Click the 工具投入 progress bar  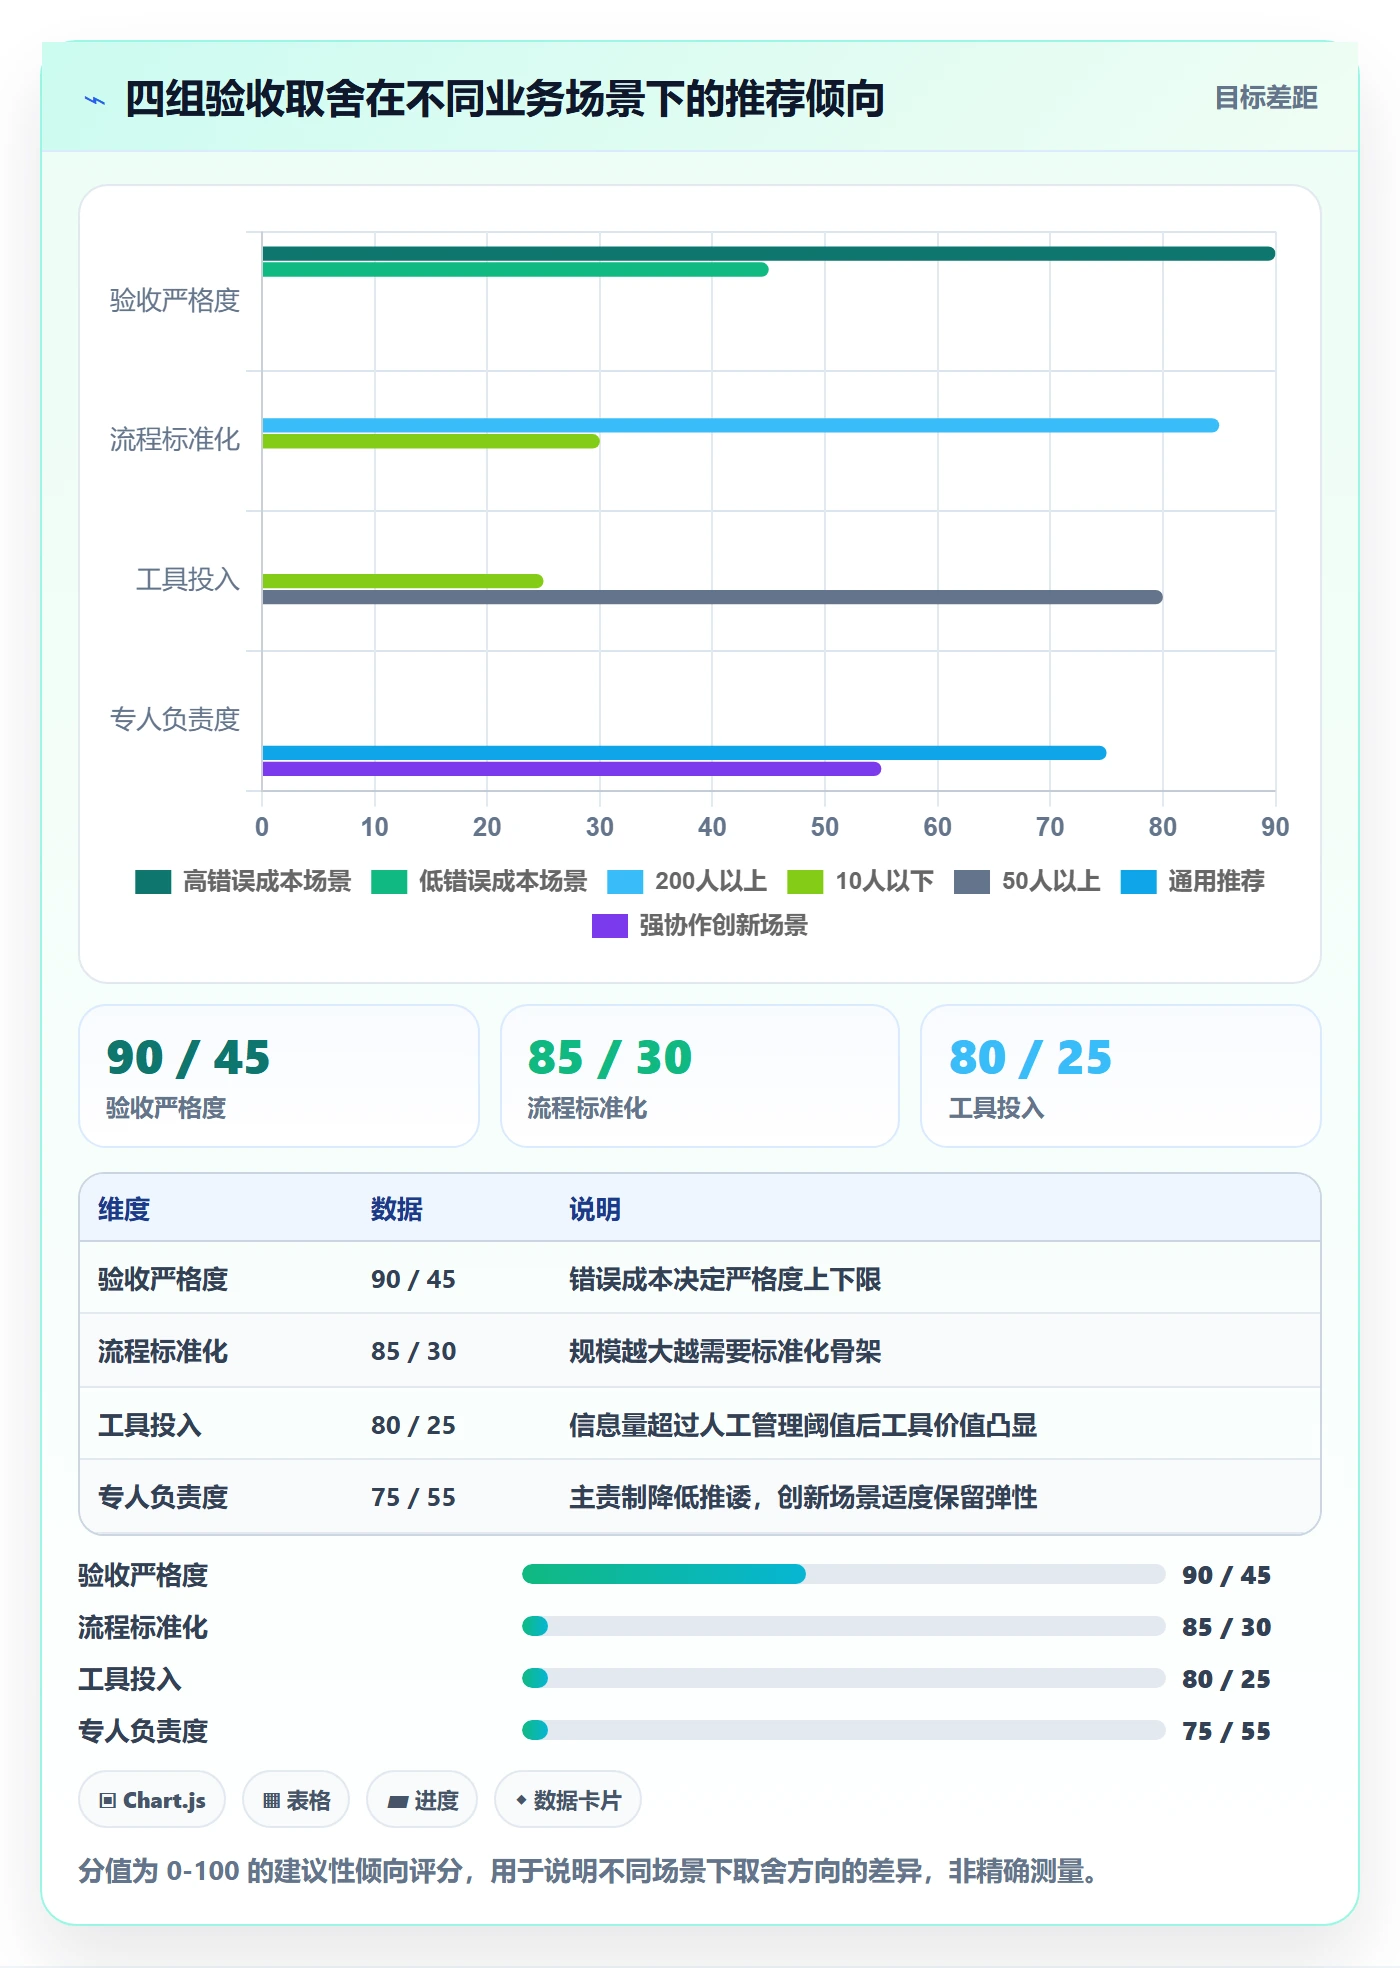coord(843,1678)
